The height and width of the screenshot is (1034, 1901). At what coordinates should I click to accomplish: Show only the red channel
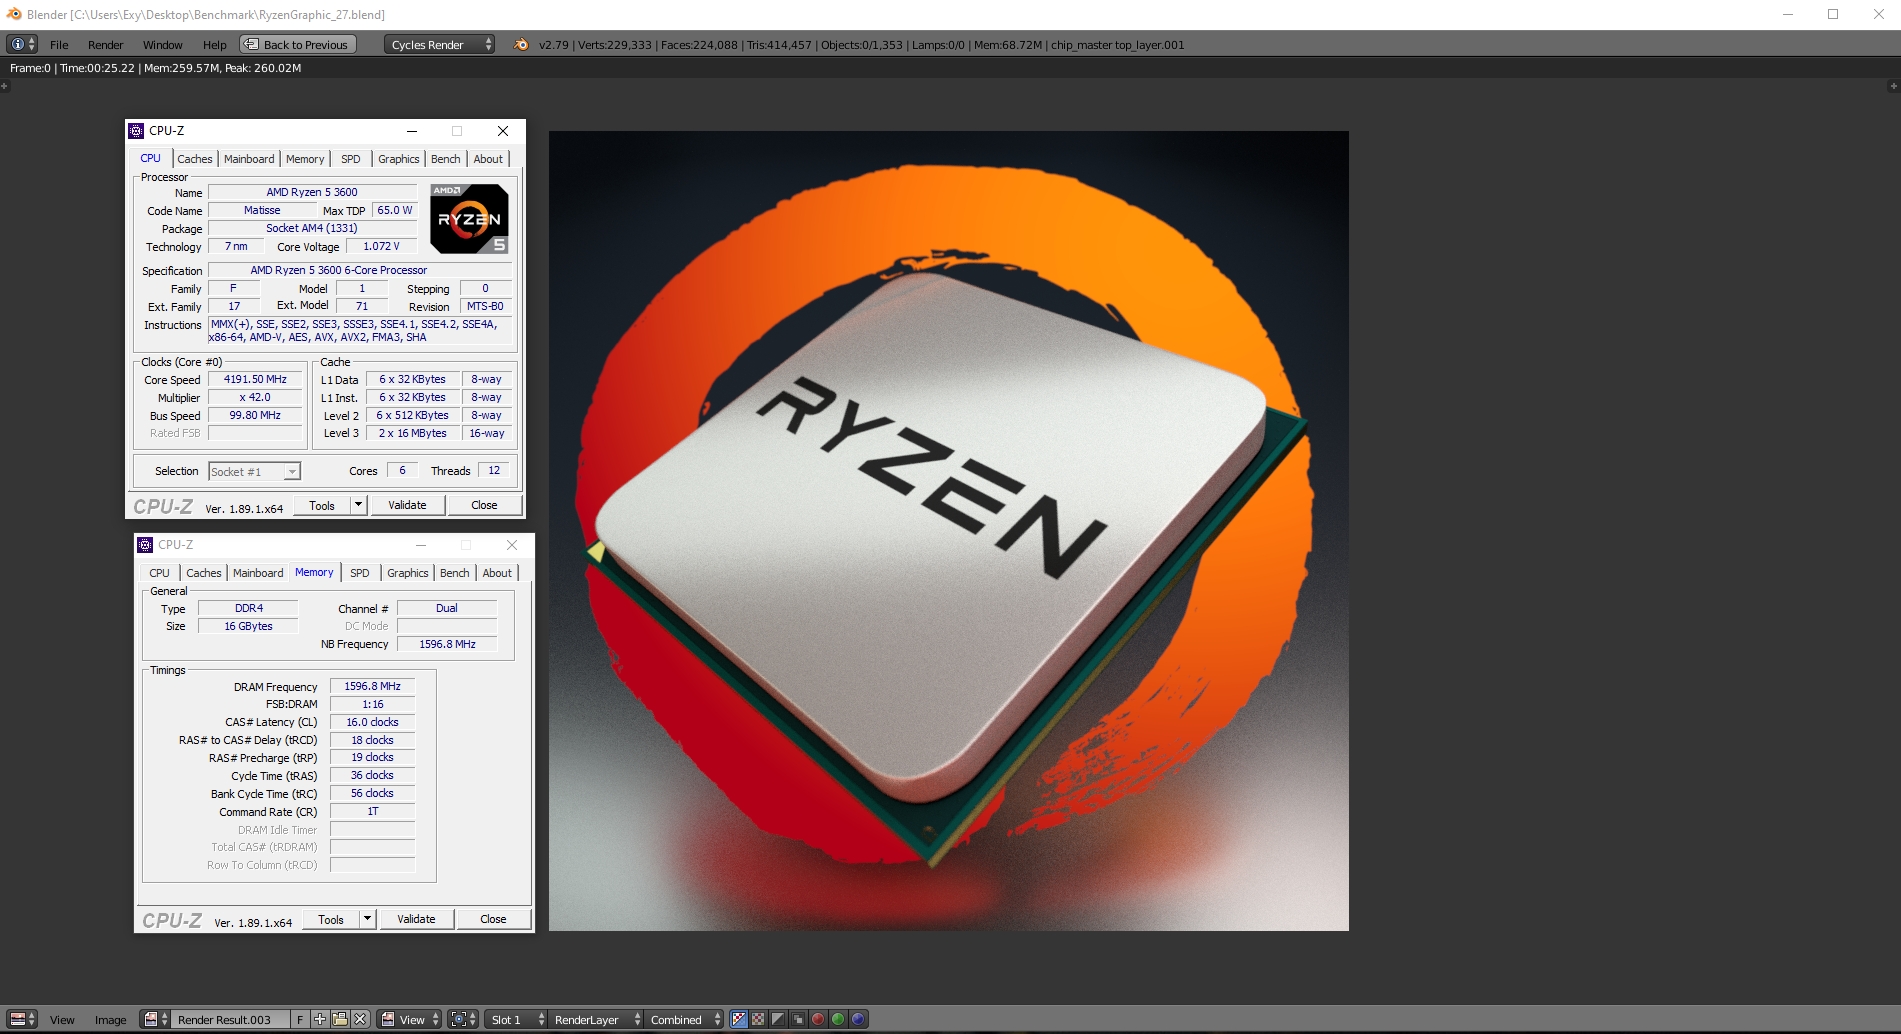pos(818,1019)
